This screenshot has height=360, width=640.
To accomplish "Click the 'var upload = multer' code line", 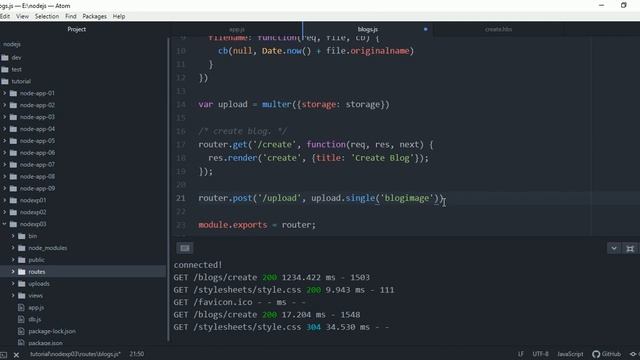I will [294, 104].
